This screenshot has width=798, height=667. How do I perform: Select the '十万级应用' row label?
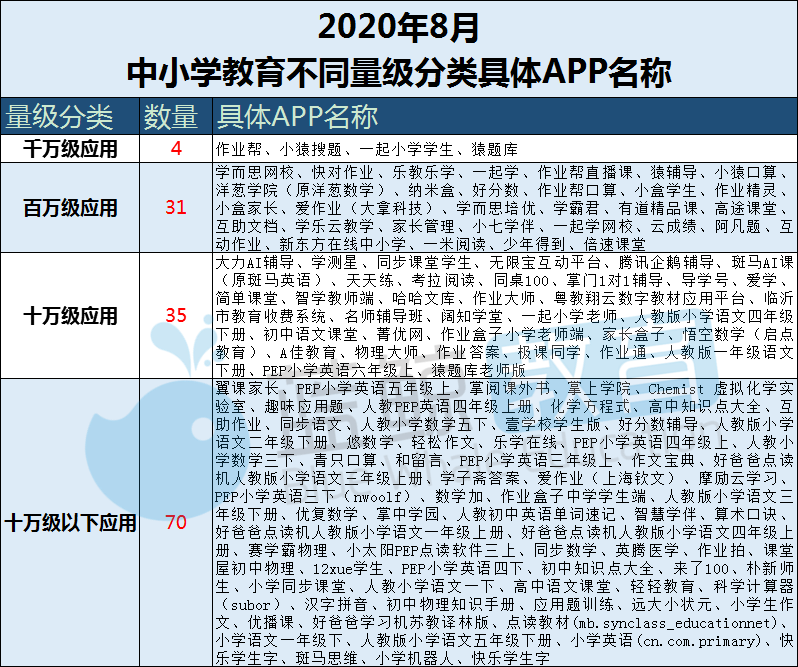pos(70,316)
